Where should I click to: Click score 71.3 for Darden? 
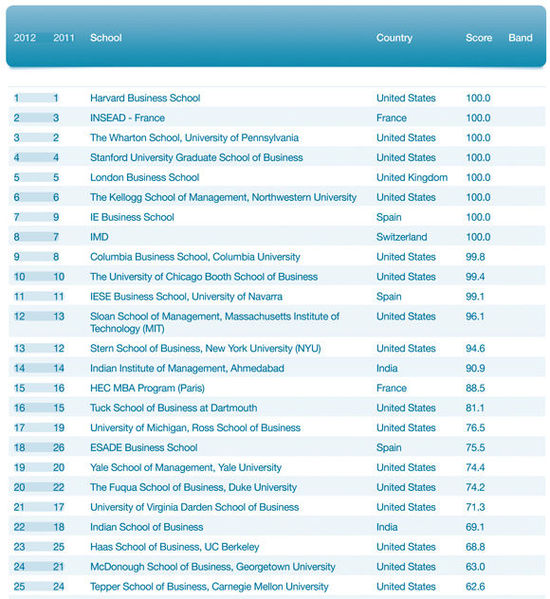pos(475,507)
